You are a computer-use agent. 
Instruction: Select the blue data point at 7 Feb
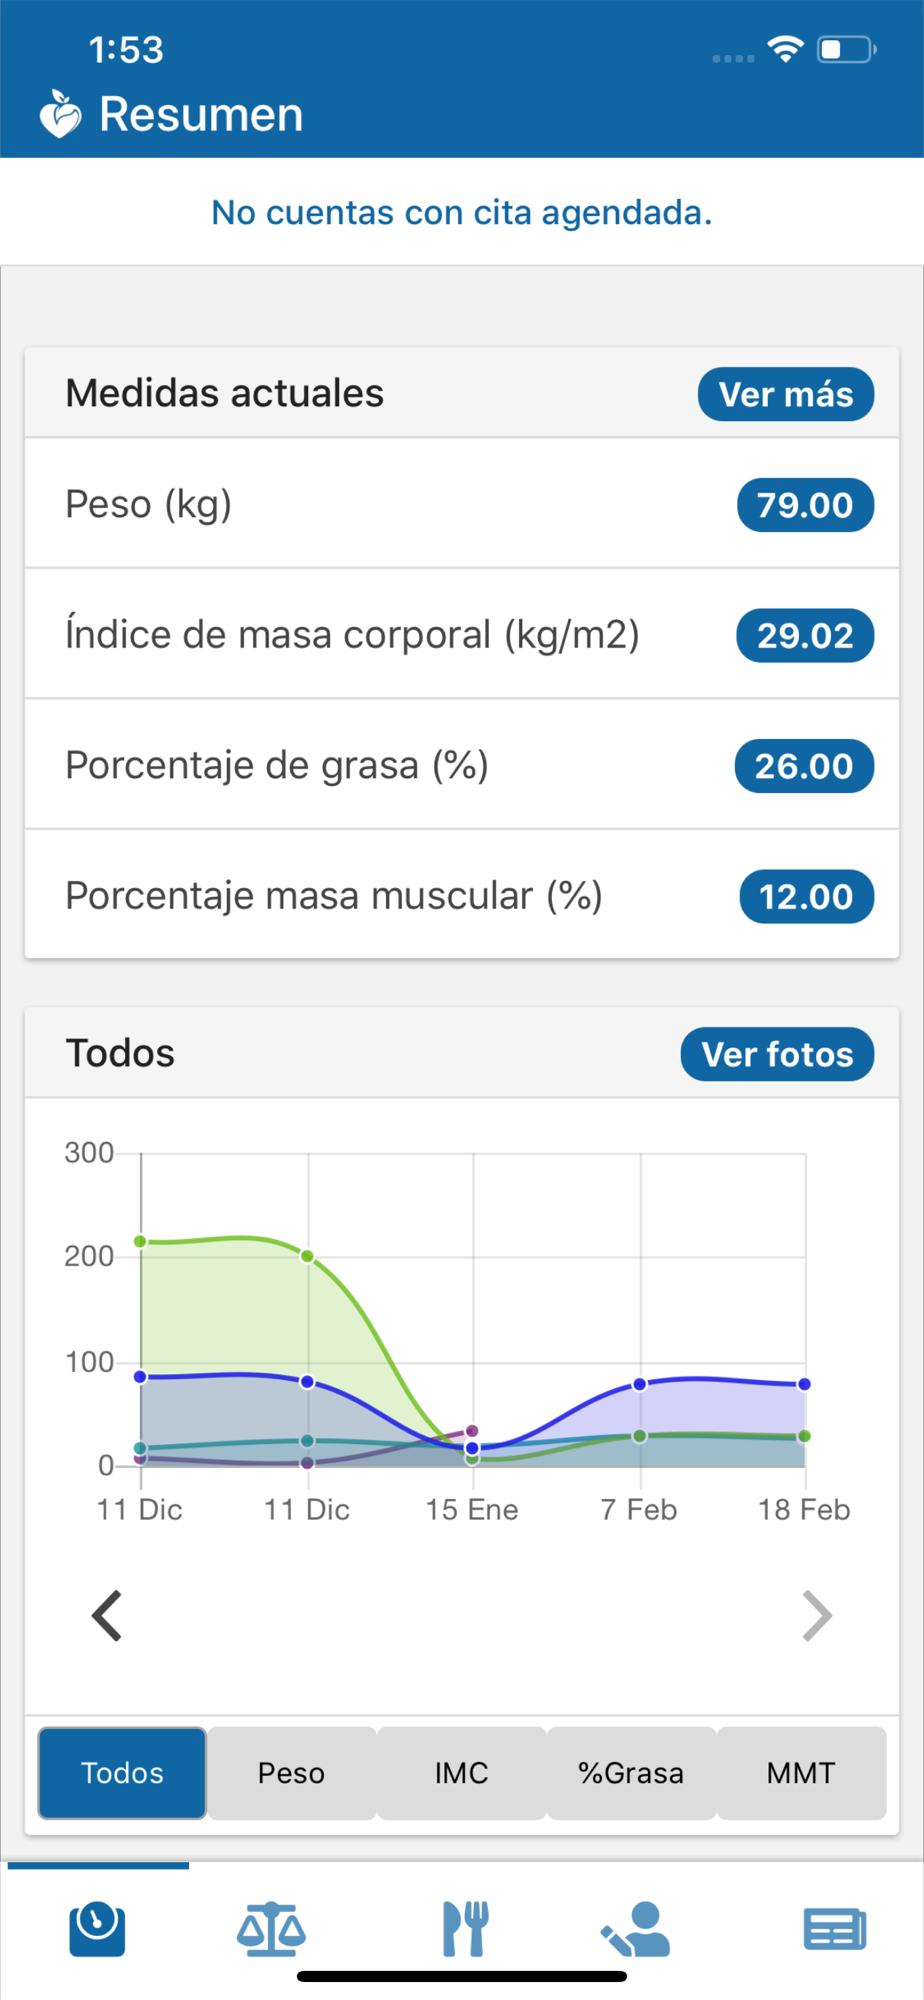tap(640, 1385)
